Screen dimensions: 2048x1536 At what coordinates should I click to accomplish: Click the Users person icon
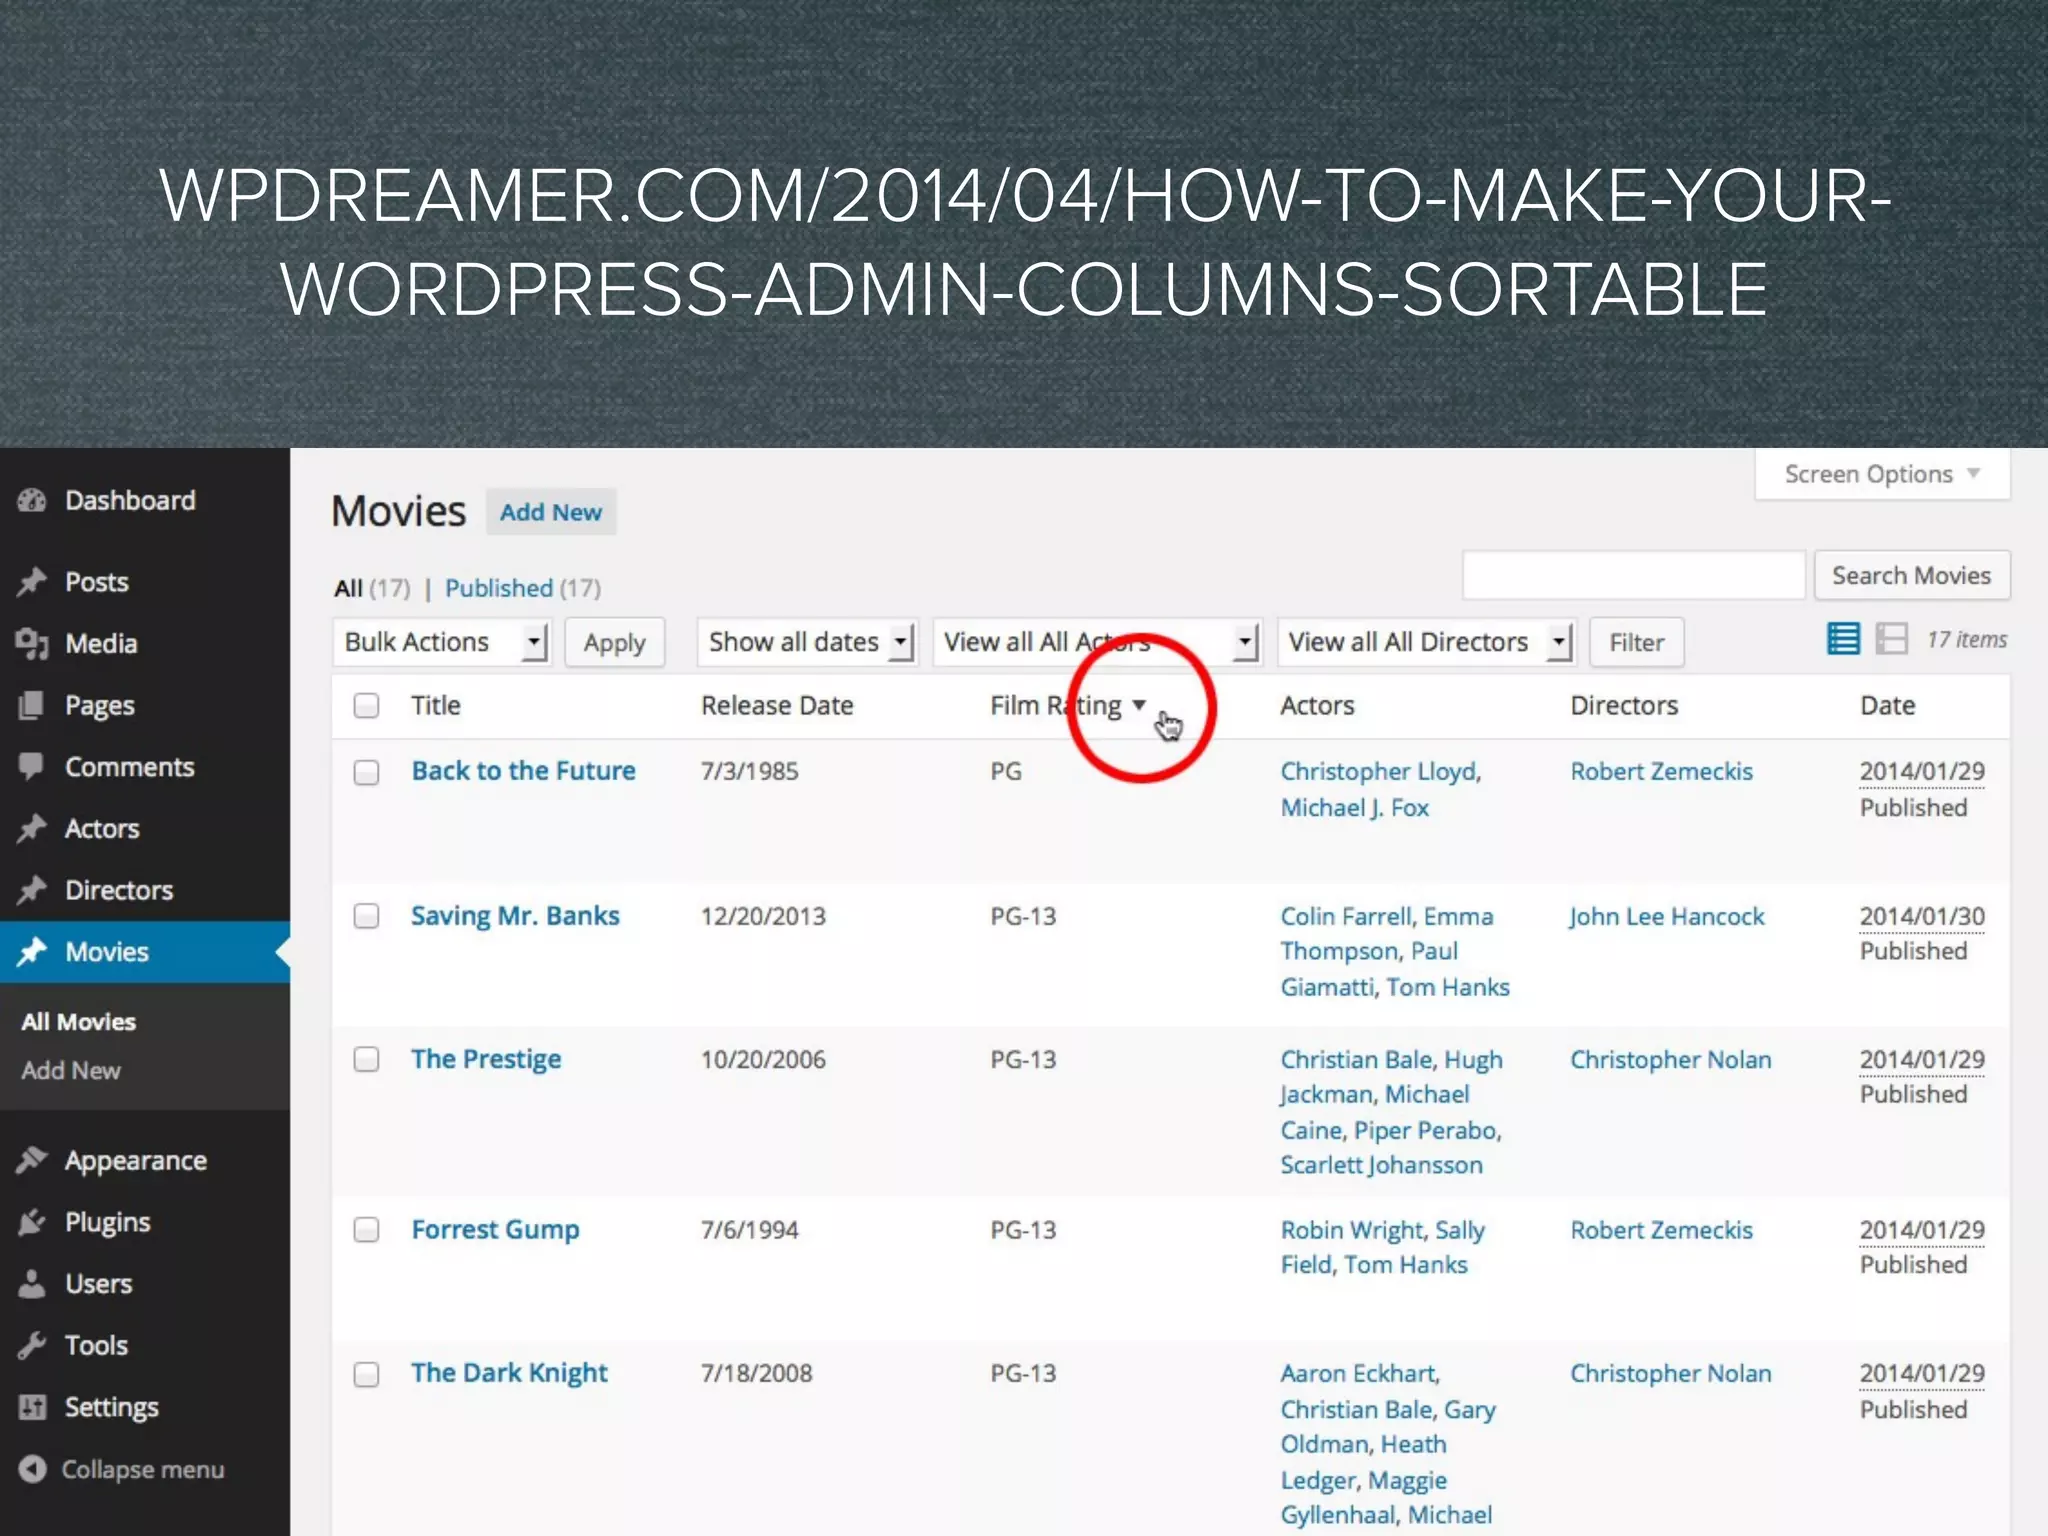coord(32,1283)
